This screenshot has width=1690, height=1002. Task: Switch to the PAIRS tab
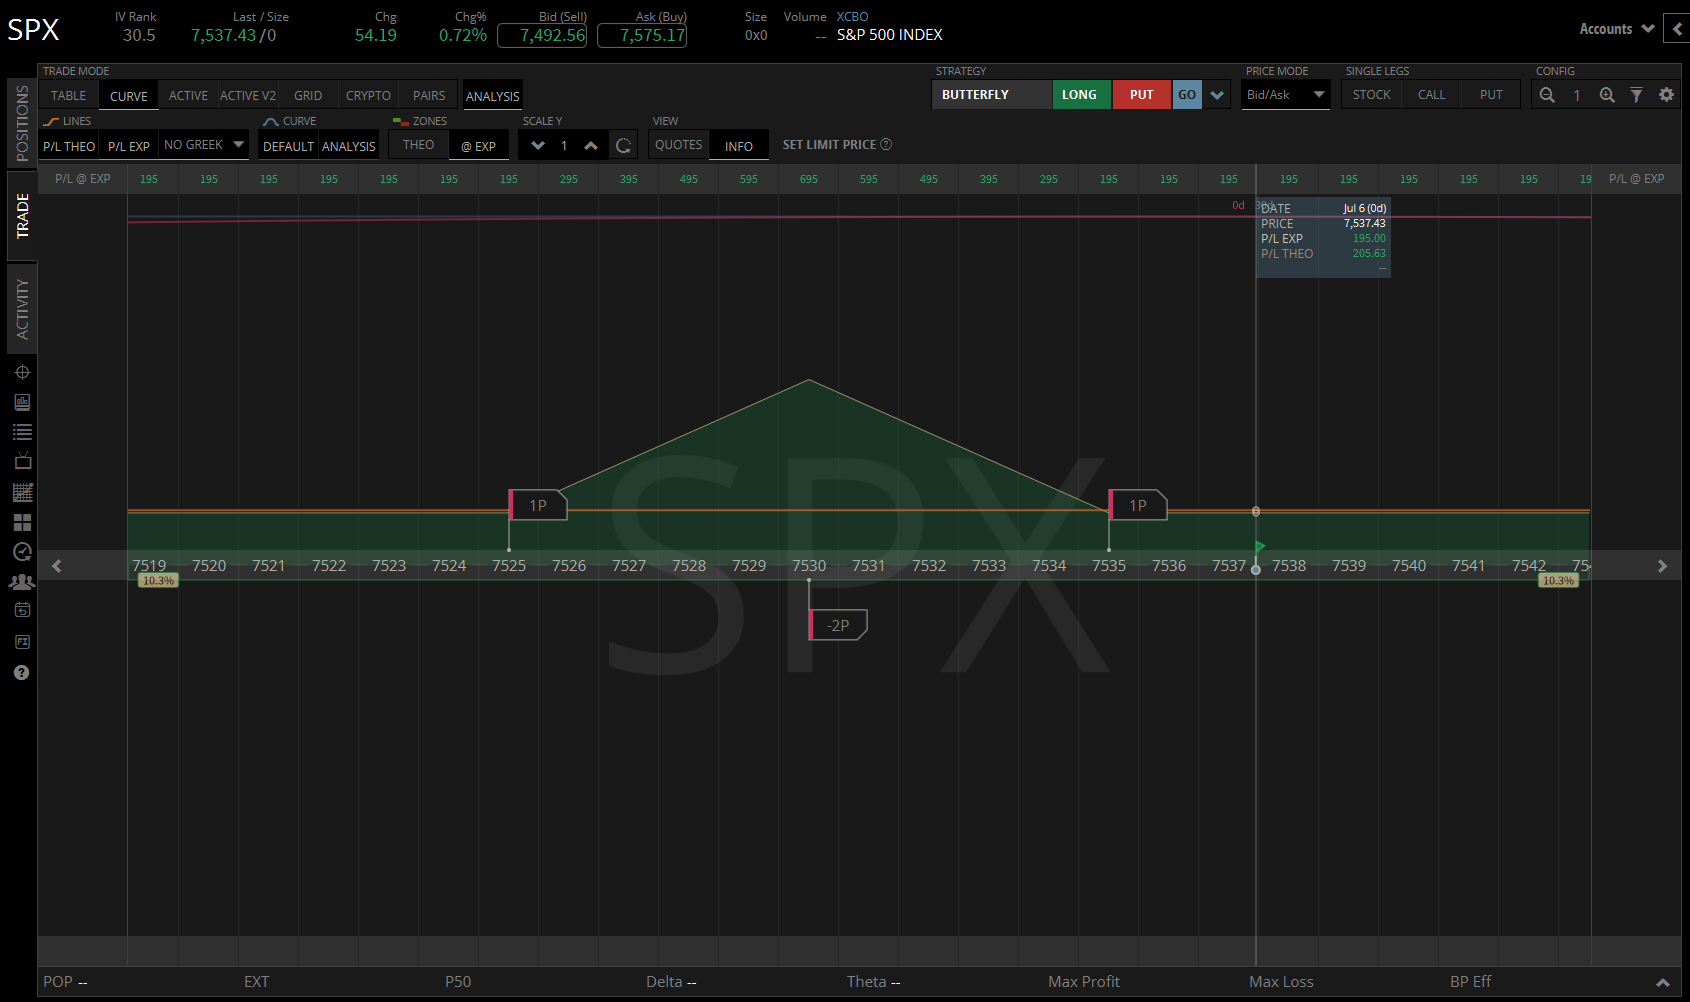[x=429, y=96]
